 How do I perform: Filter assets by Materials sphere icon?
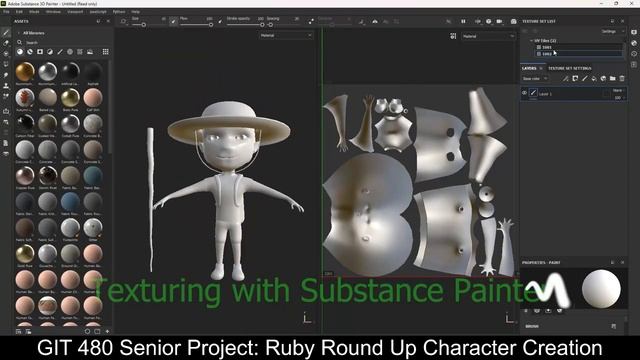click(20, 52)
